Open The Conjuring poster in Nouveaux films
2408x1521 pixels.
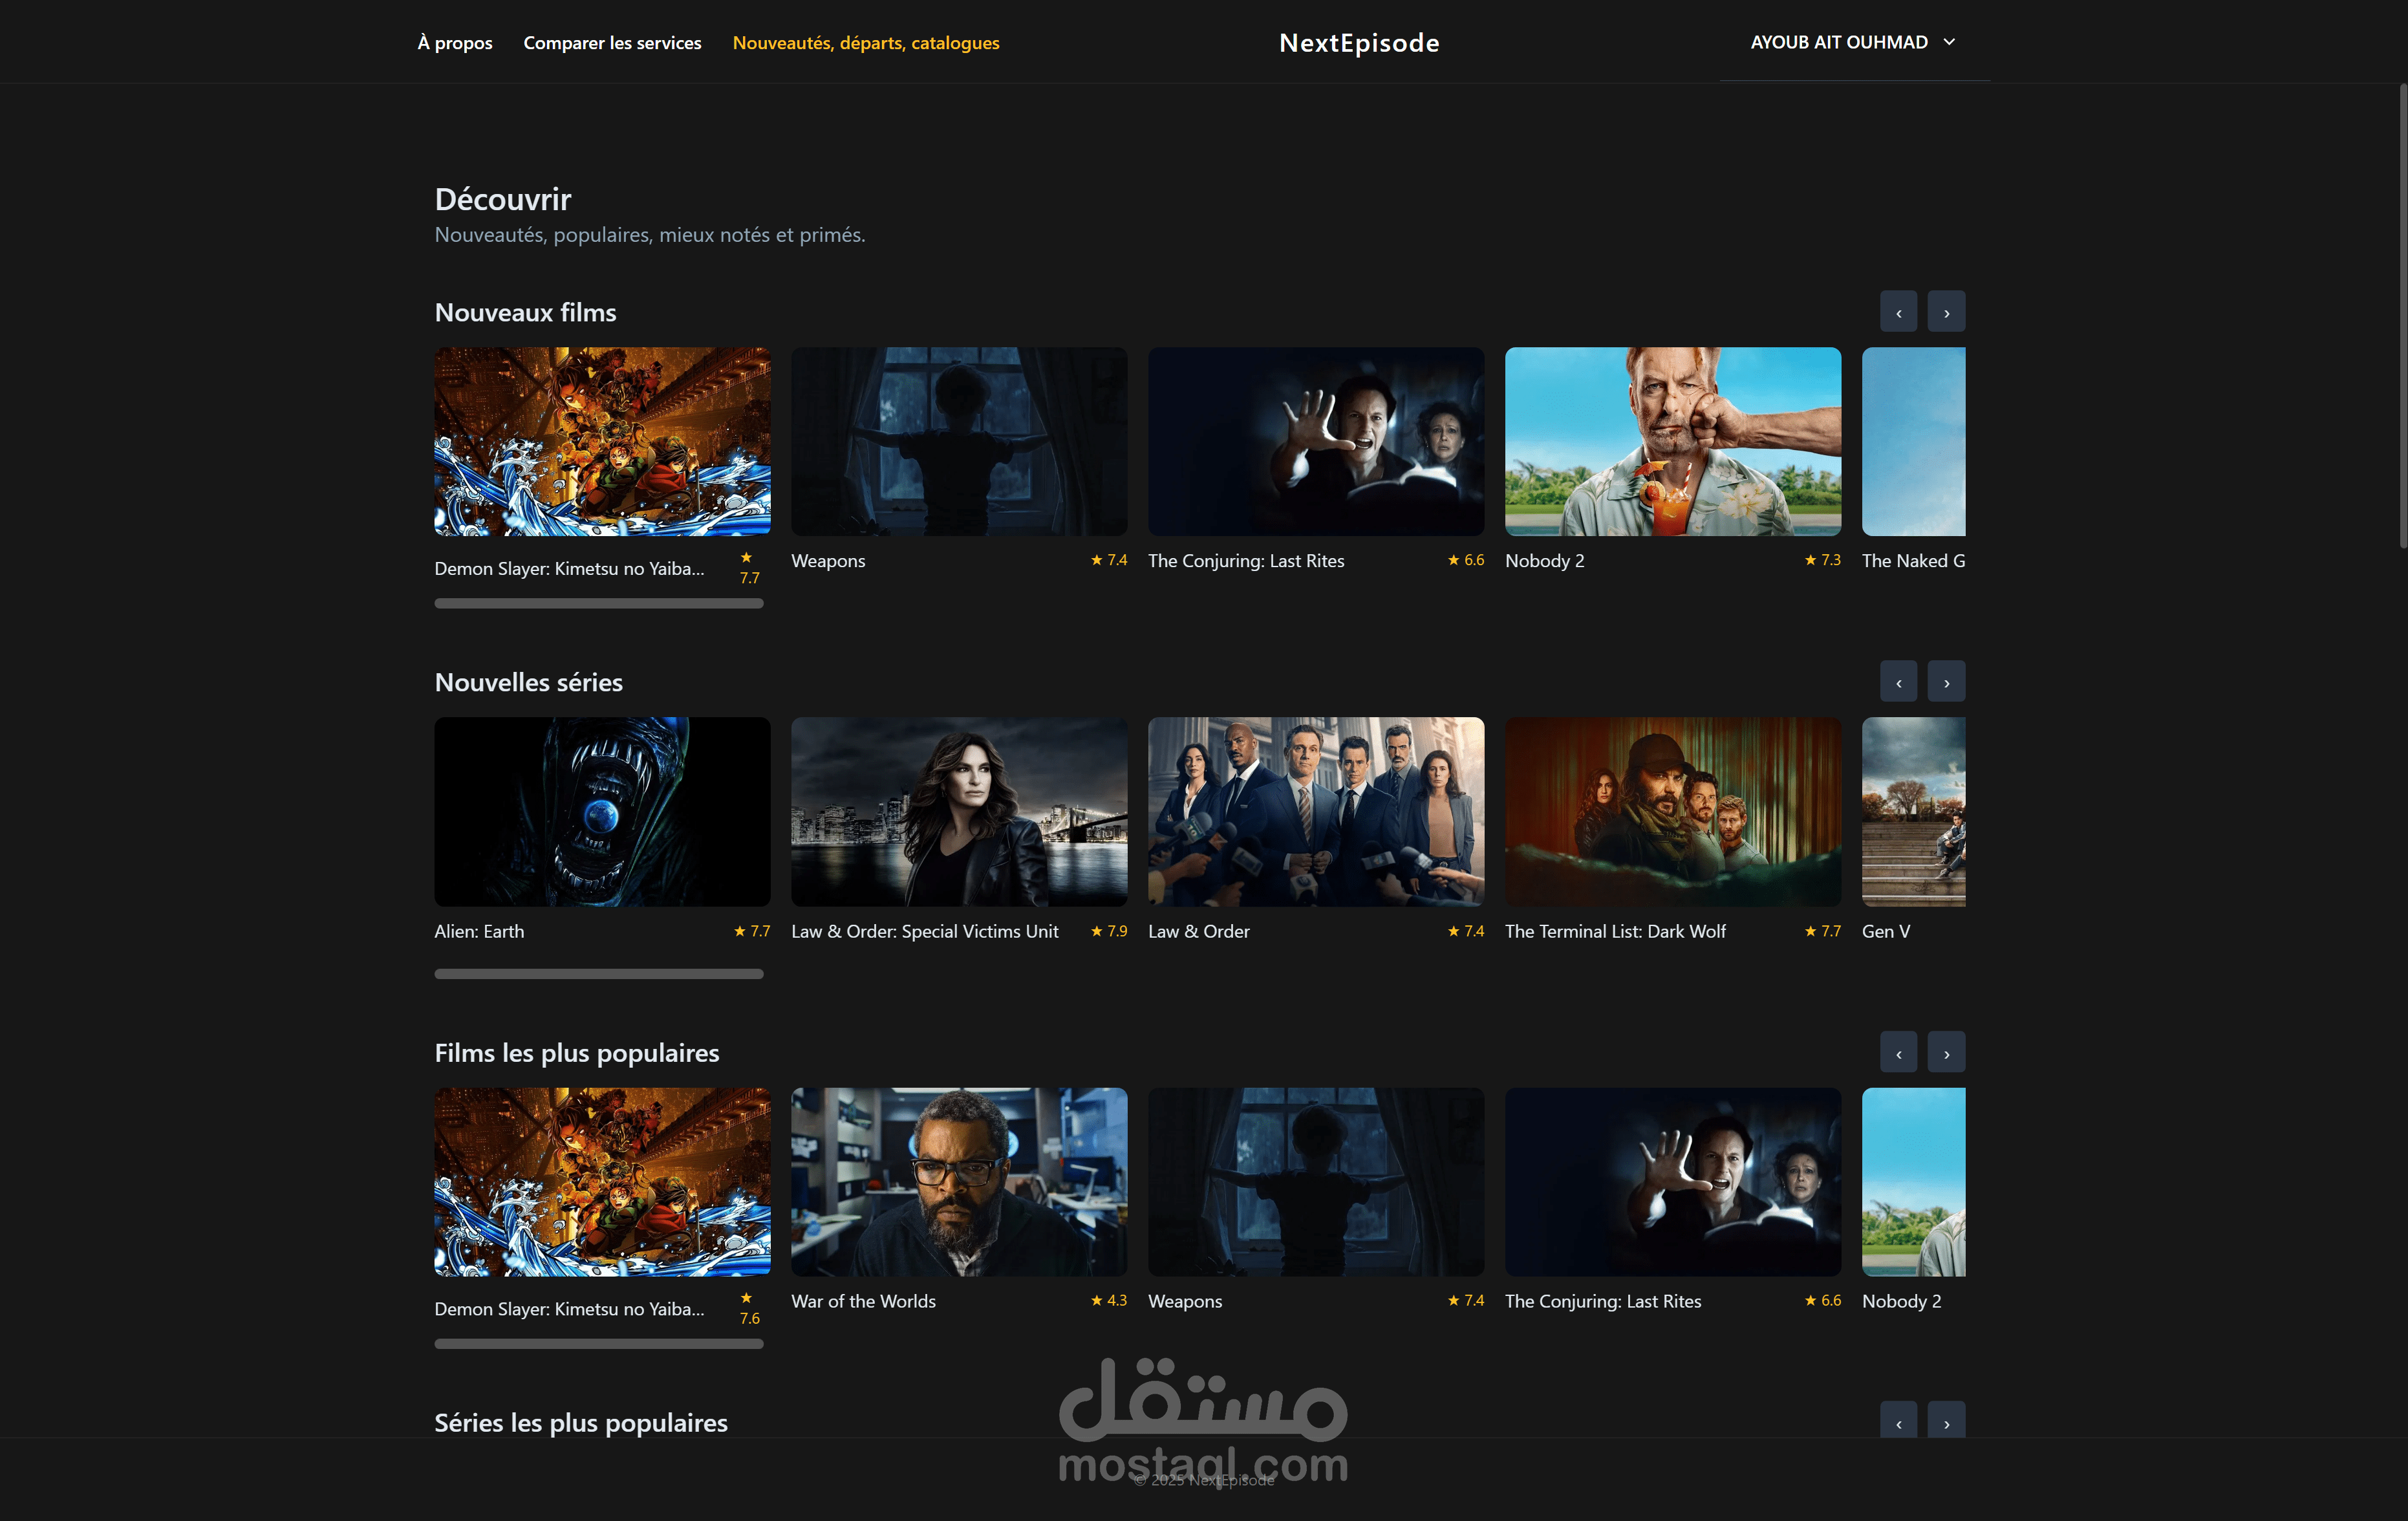pos(1316,441)
